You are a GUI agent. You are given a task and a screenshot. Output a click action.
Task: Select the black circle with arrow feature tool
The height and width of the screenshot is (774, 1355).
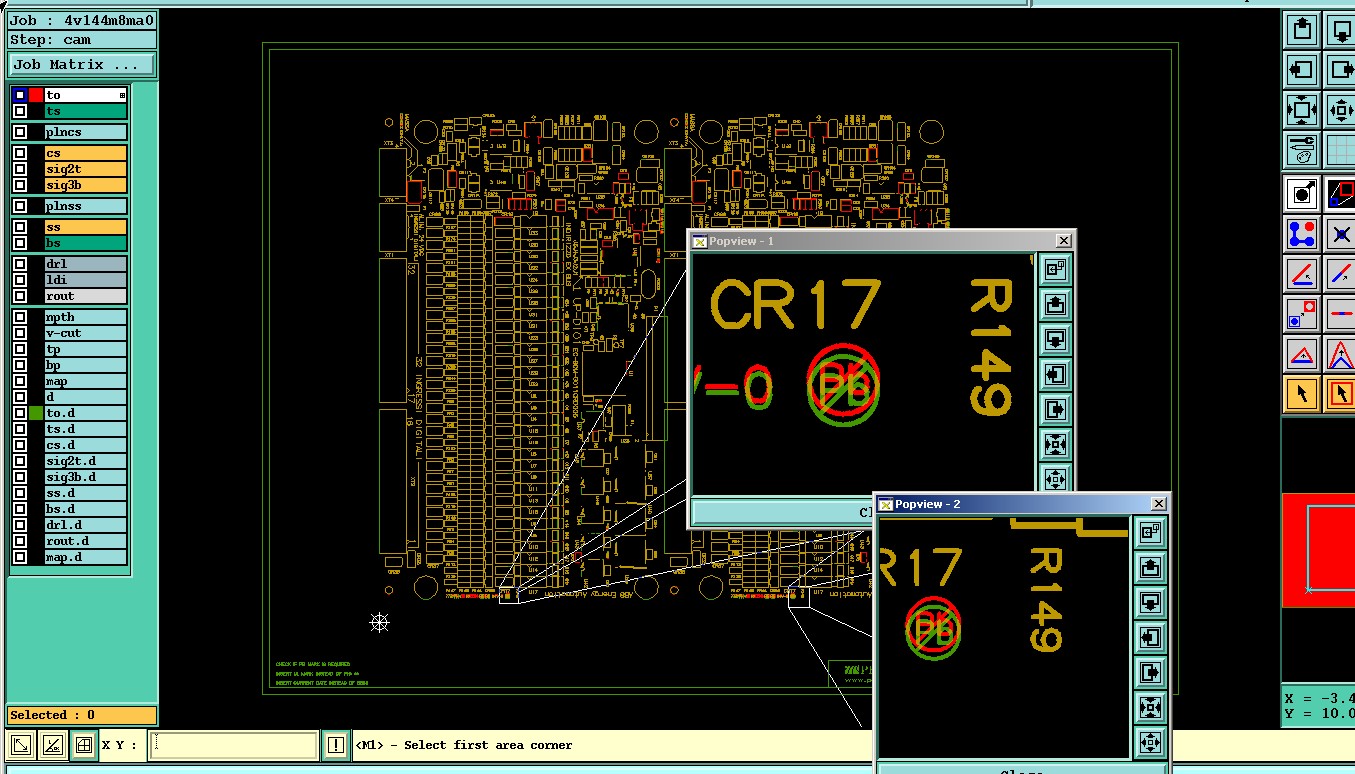tap(1302, 193)
